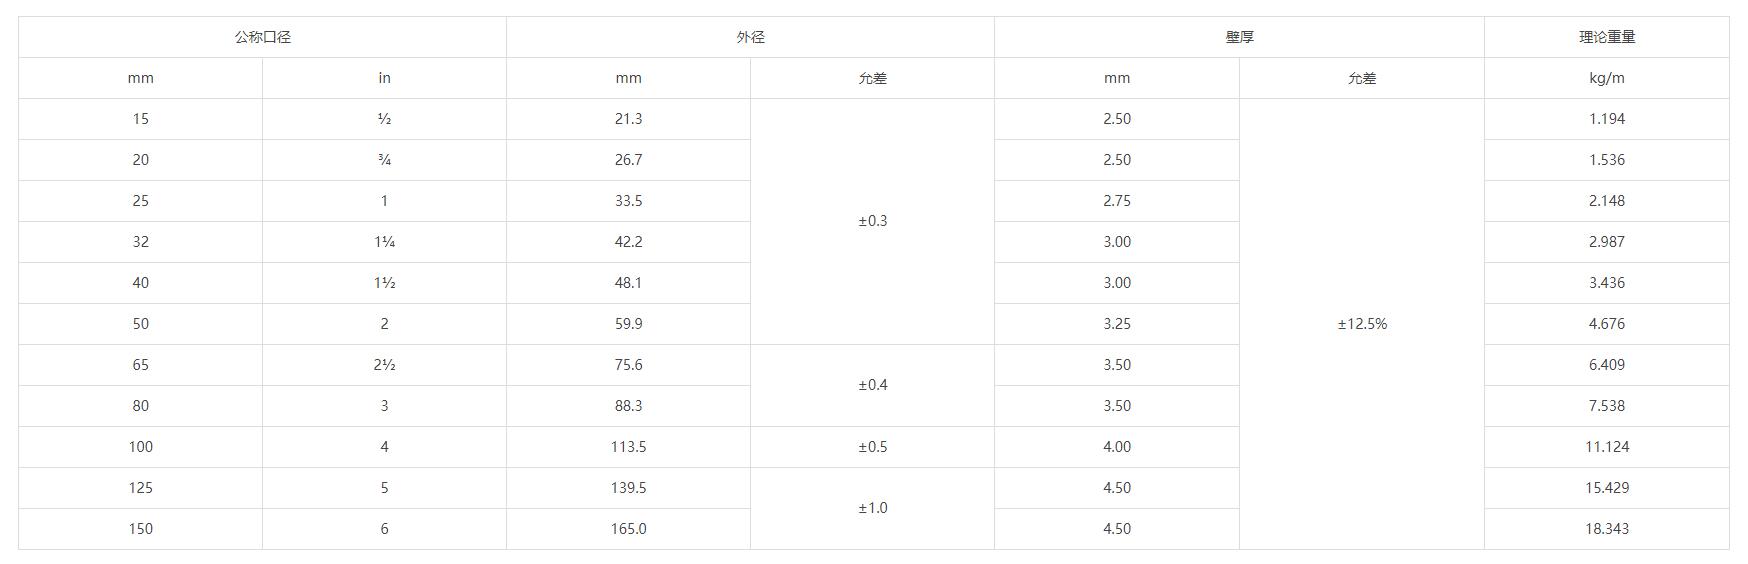1748x564 pixels.
Task: Click the 壁厚 header cell
Action: (1239, 37)
